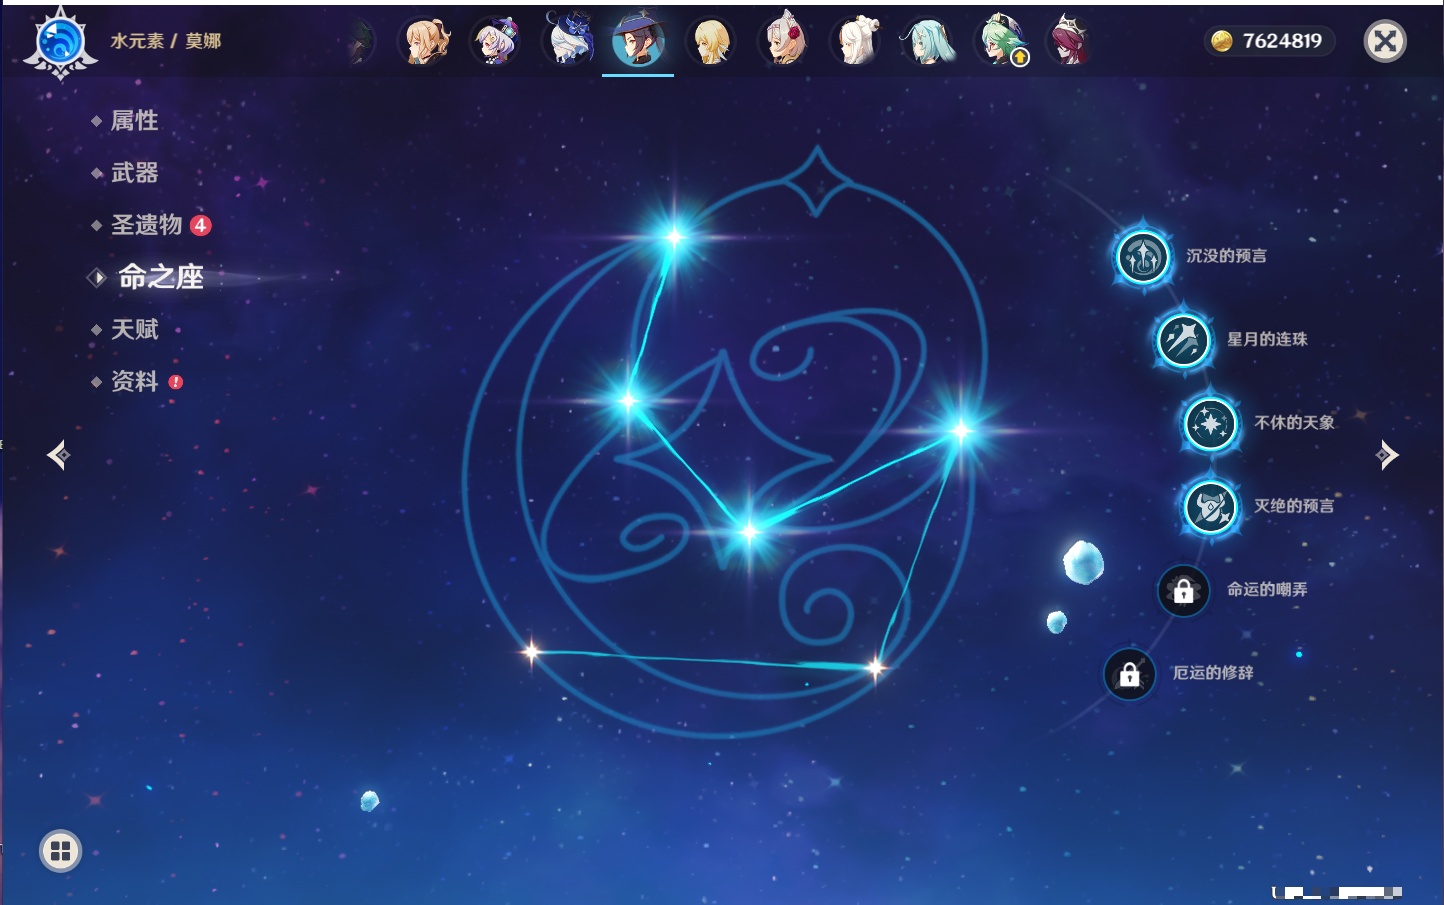1444x905 pixels.
Task: Click red badge 4 beside 圣遗物
Action: coord(200,225)
